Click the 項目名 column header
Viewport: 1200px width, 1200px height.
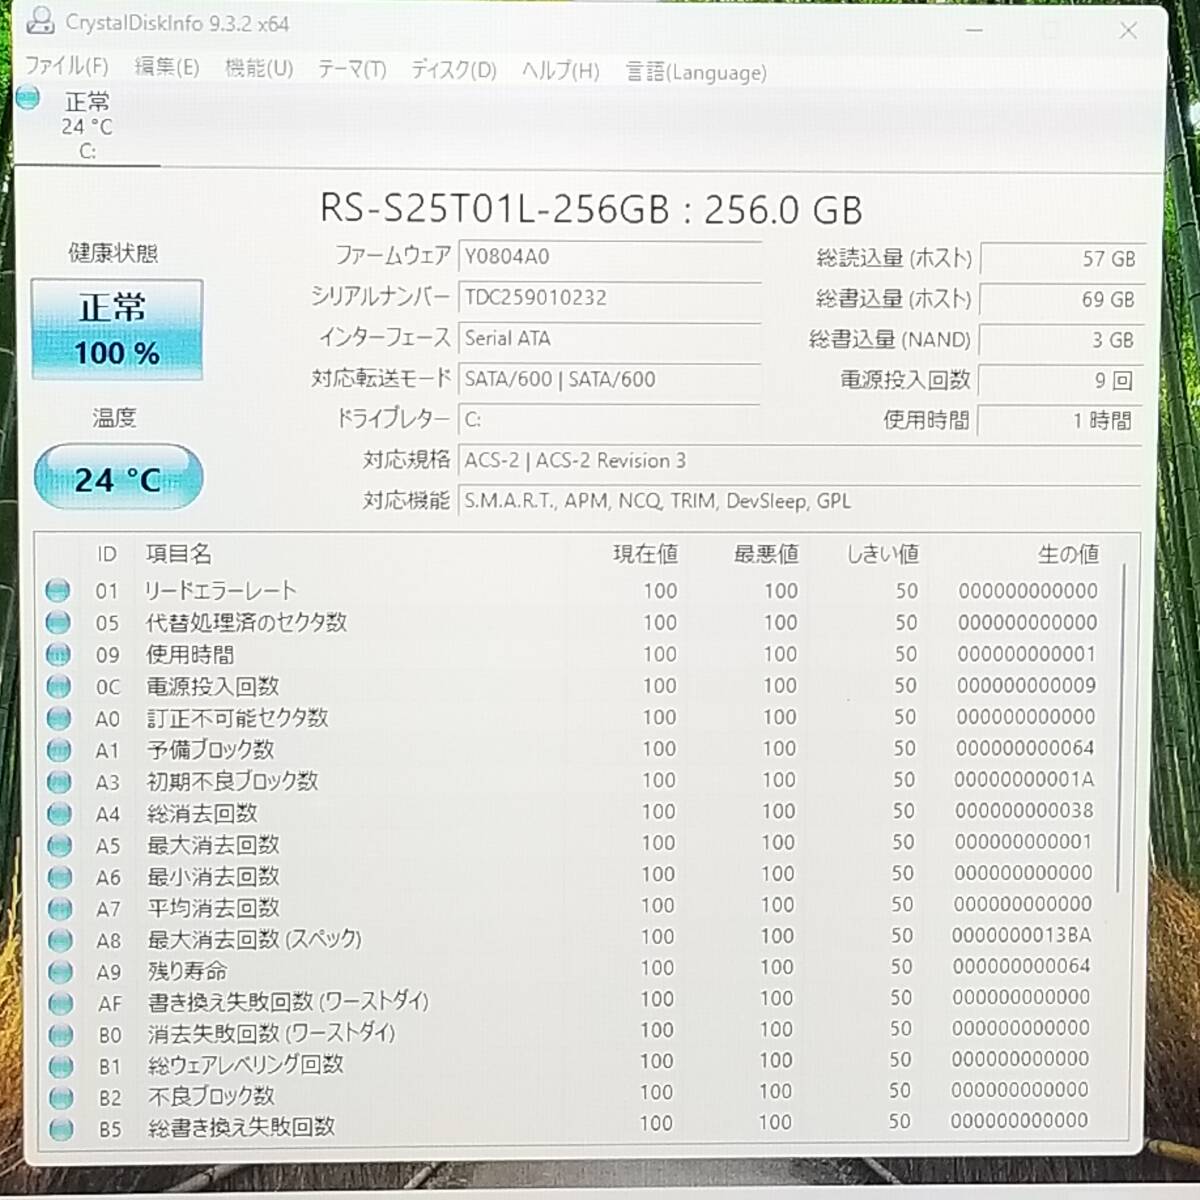(179, 553)
